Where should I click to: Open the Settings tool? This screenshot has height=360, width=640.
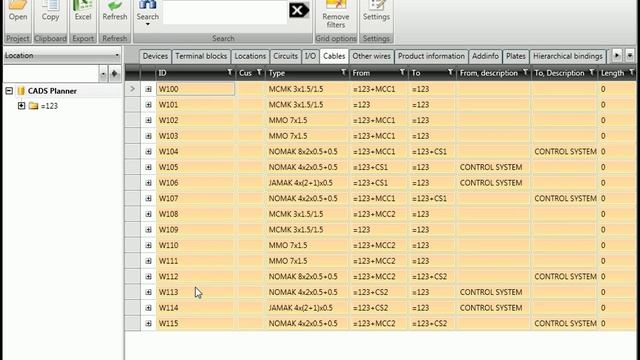[376, 11]
